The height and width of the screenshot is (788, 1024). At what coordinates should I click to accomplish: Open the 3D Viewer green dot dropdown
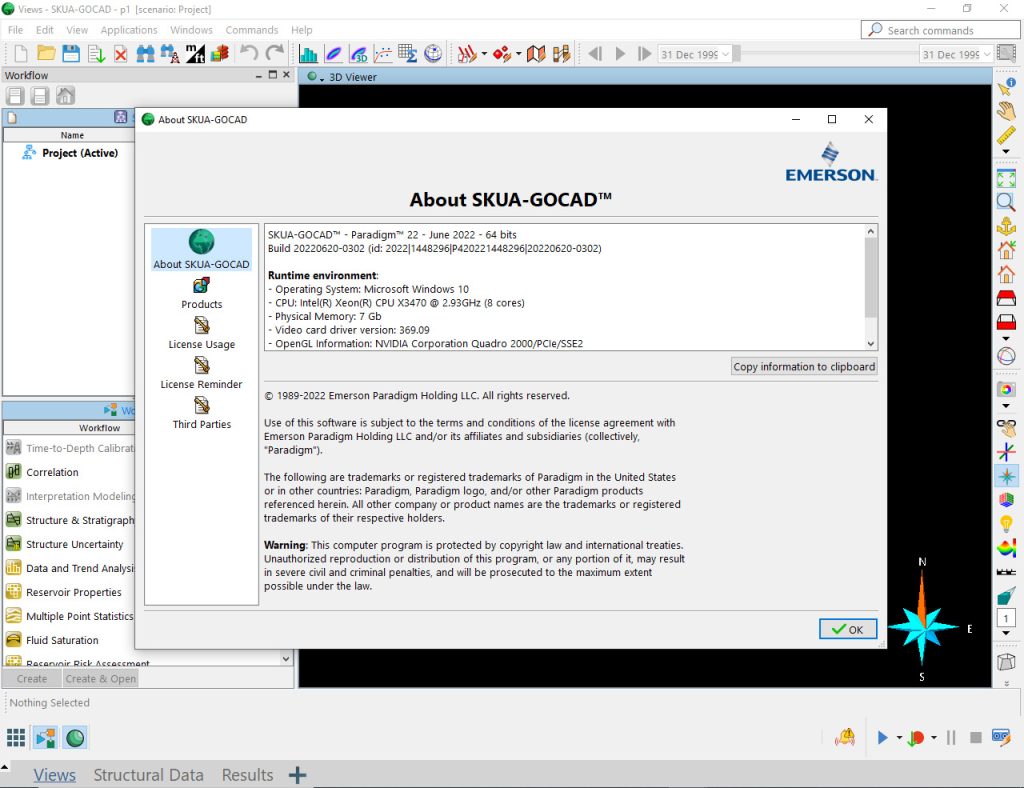pos(315,77)
